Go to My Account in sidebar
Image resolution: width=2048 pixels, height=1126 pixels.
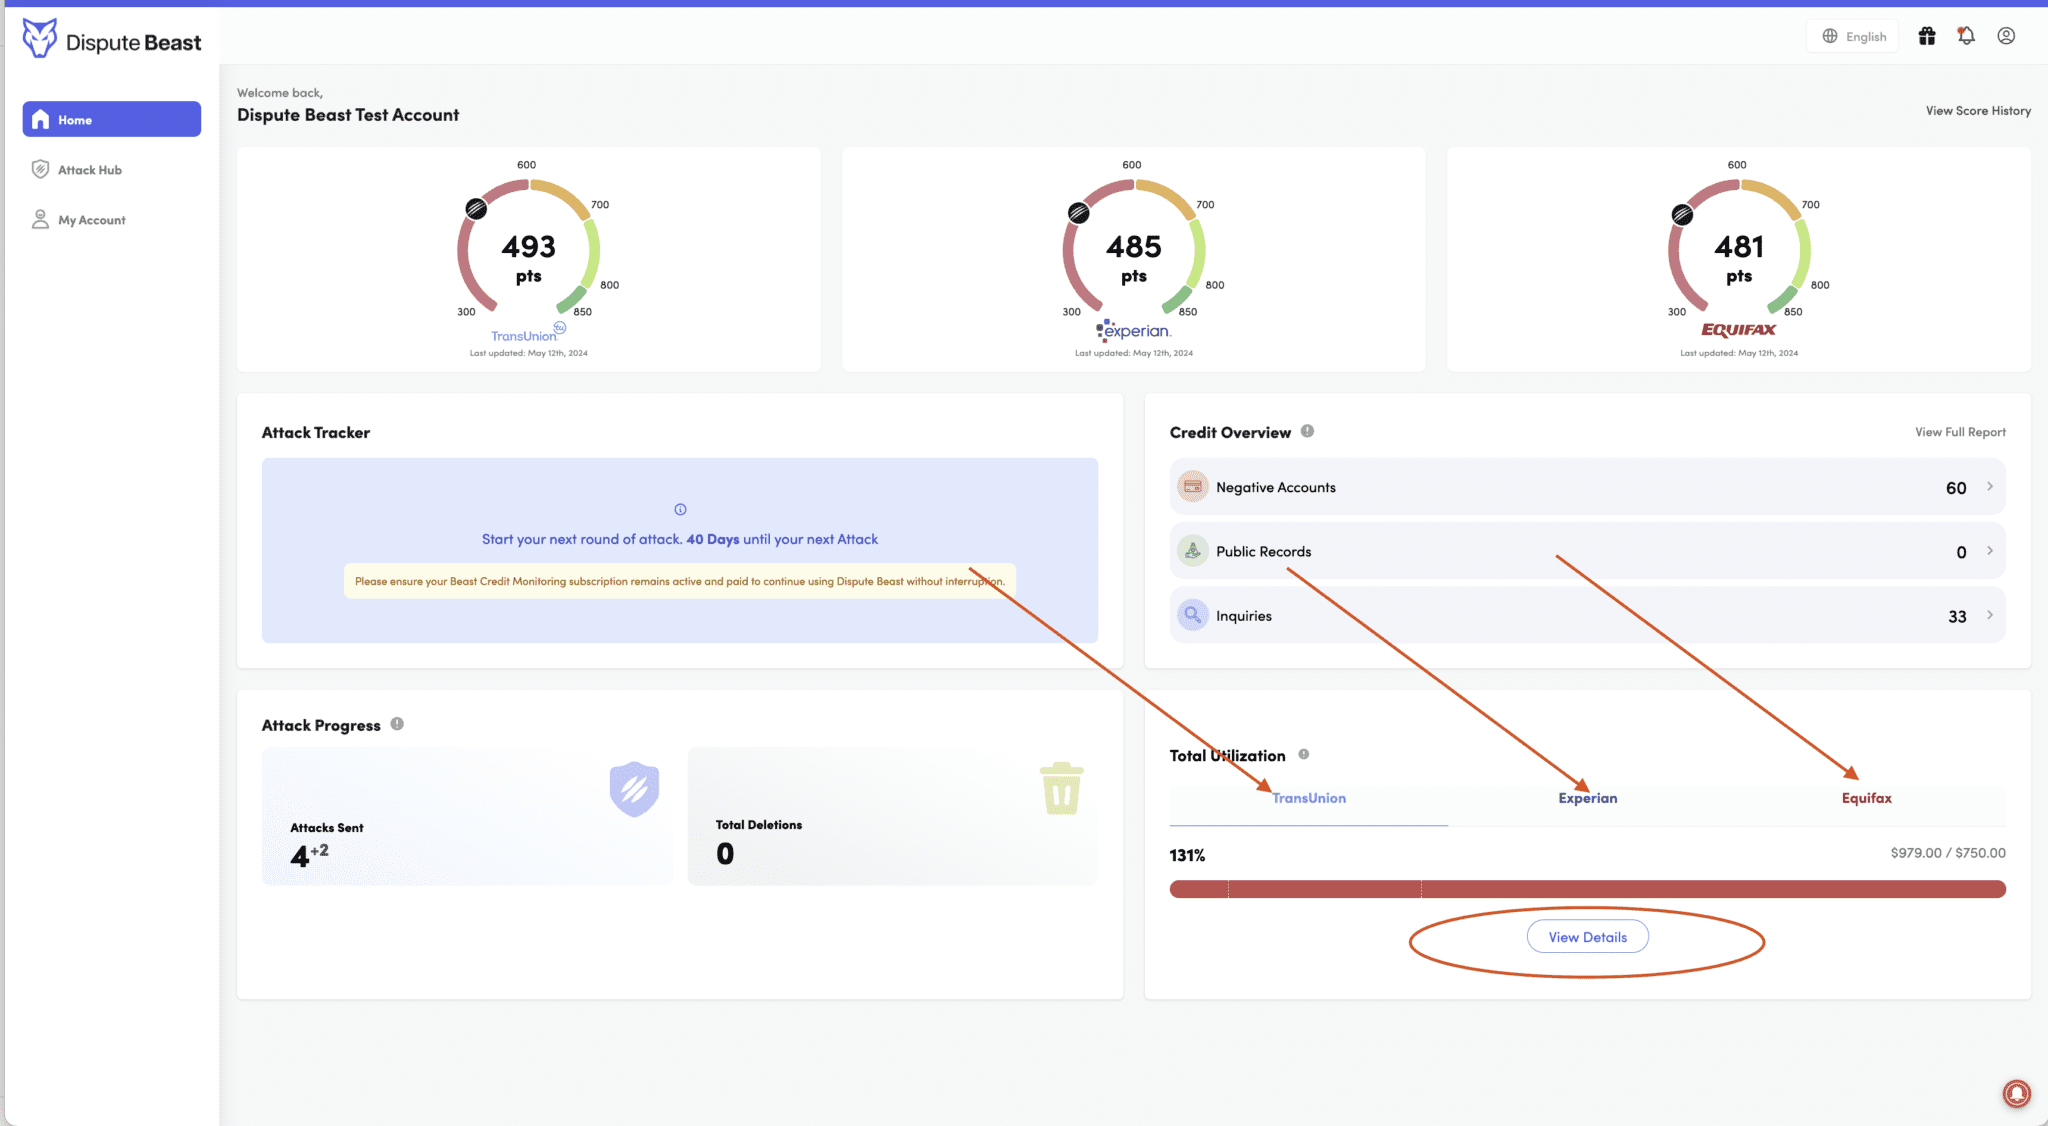click(x=91, y=220)
